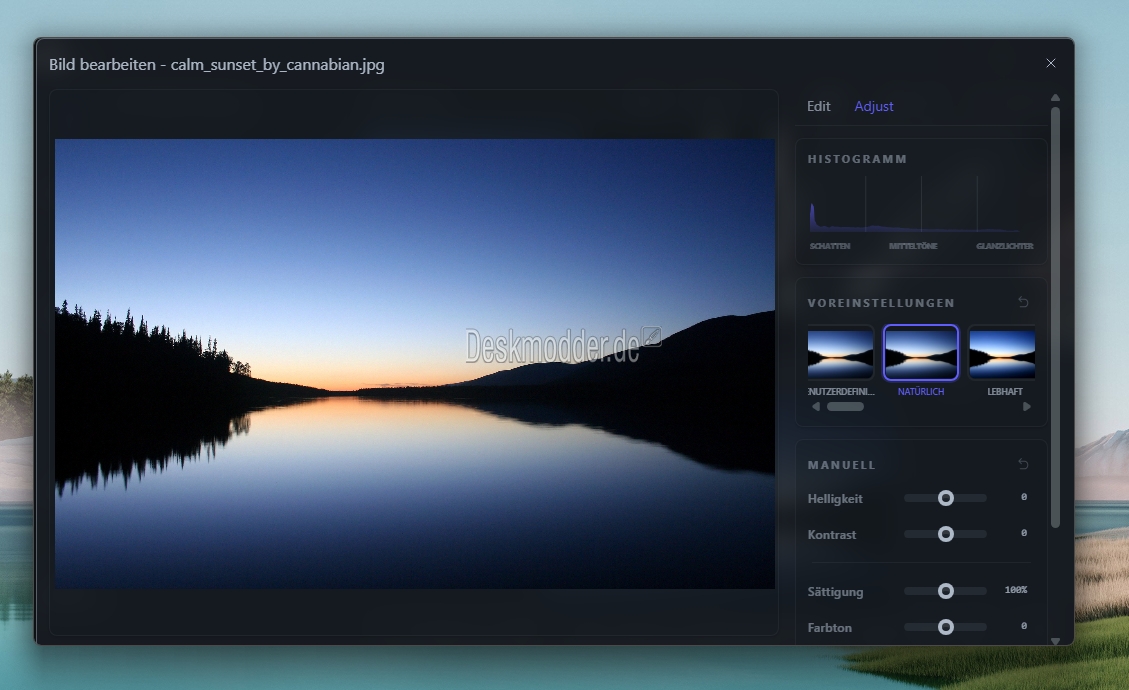
Task: Choose the Lebhaft preset thumbnail
Action: point(1002,353)
